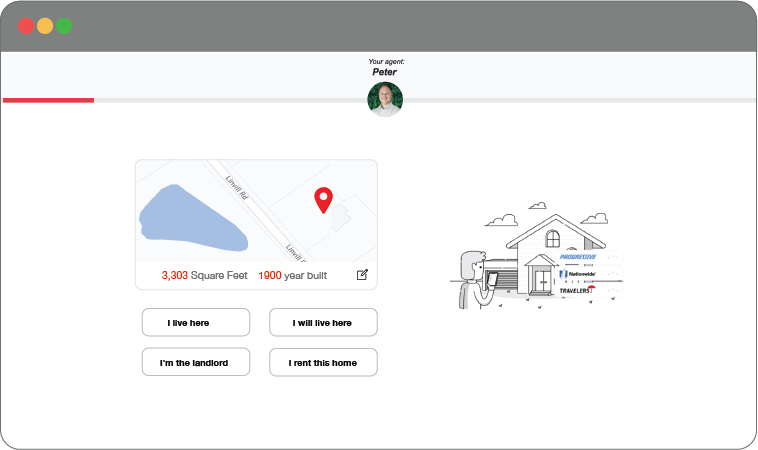Click agent Peter's profile photo
The width and height of the screenshot is (758, 450).
[385, 99]
